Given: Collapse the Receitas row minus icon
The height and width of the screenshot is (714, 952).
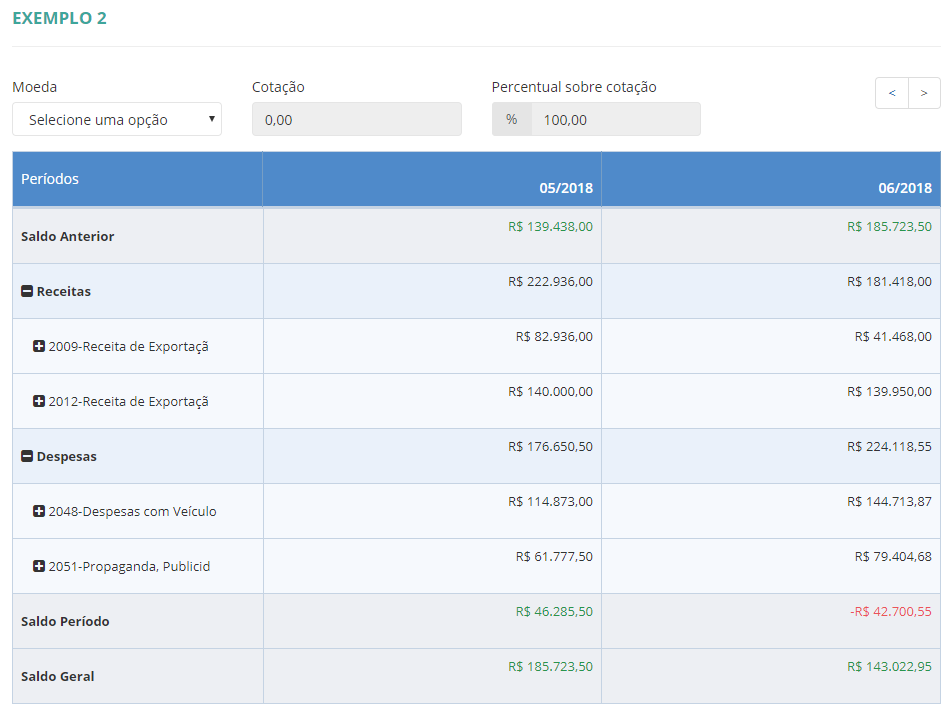Looking at the screenshot, I should tap(27, 292).
